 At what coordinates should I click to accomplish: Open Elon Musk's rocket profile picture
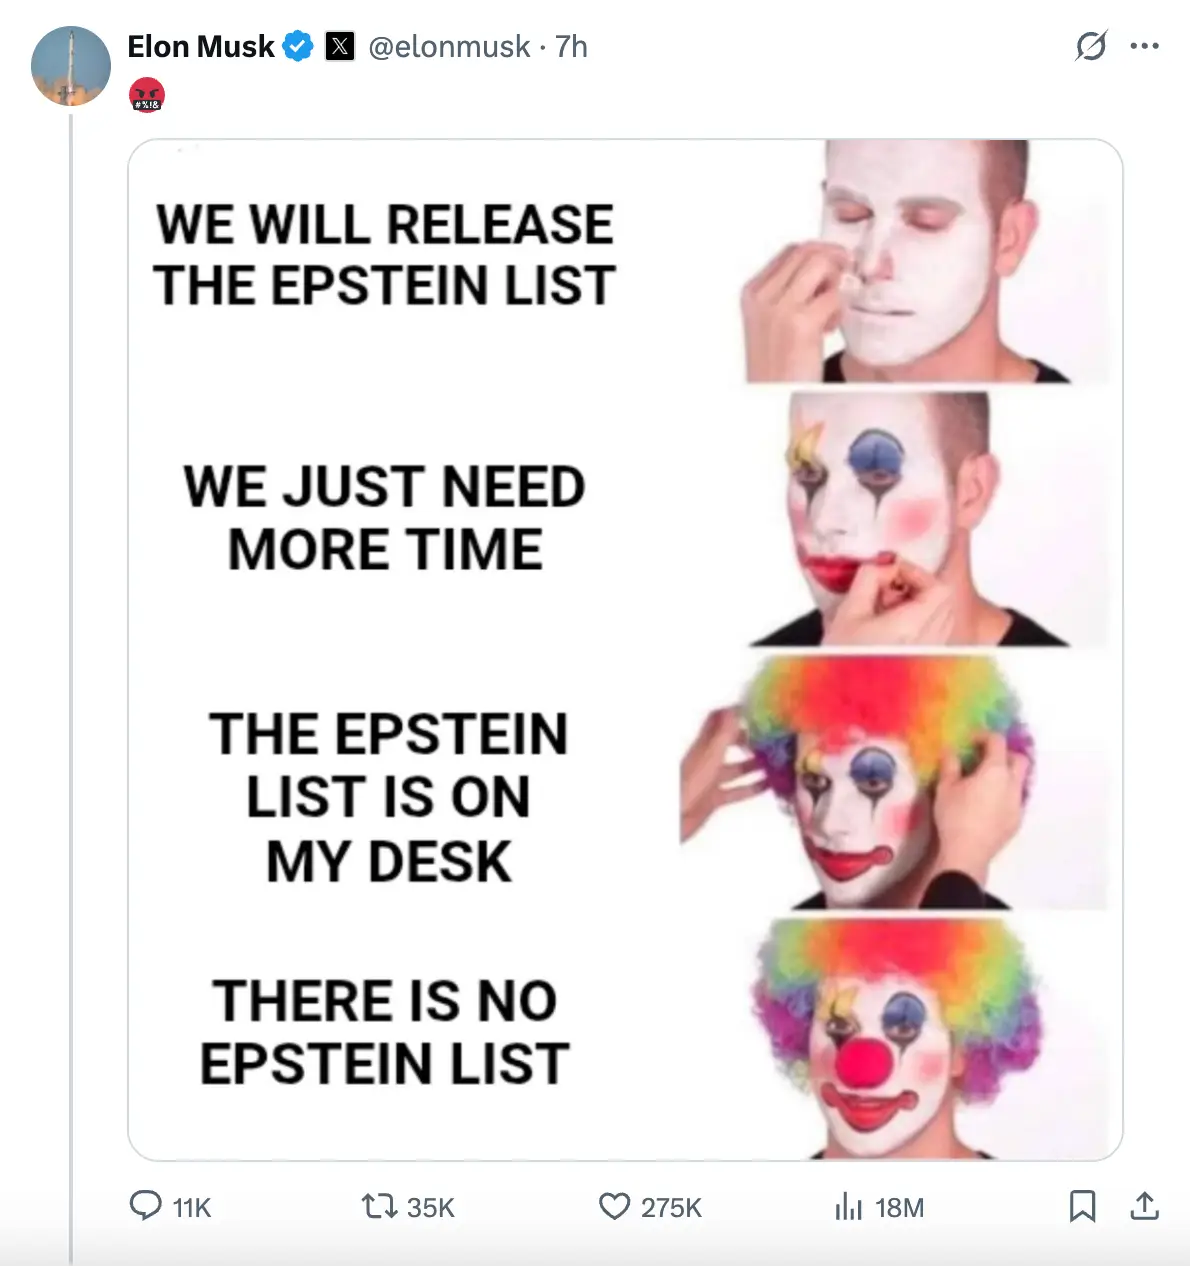[70, 65]
